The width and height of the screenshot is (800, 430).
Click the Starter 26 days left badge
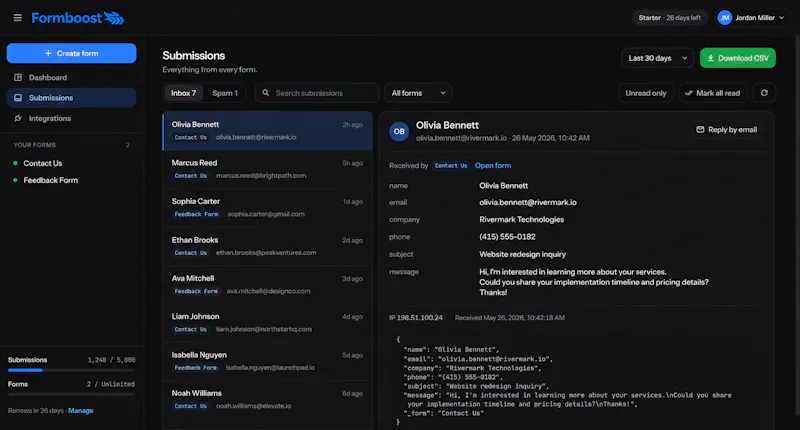pyautogui.click(x=669, y=18)
